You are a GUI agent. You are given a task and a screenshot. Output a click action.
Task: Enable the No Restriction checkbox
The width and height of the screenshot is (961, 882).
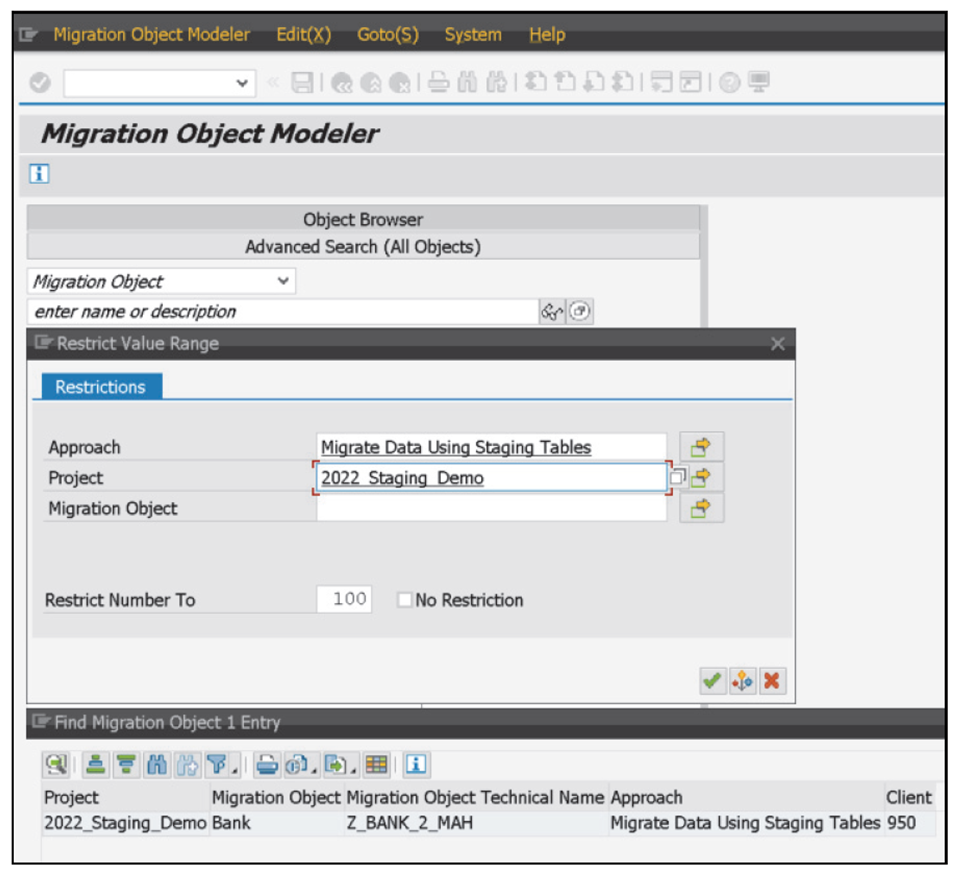tap(404, 599)
